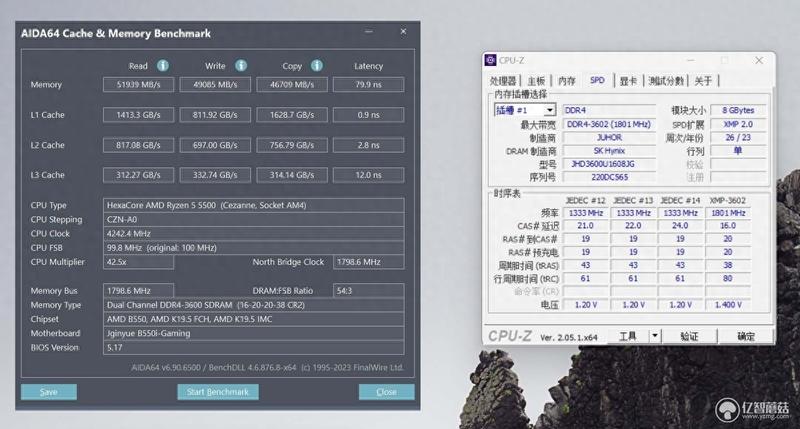800x429 pixels.
Task: Click the CPU Multiplier value 42.5x
Action: [x=138, y=262]
